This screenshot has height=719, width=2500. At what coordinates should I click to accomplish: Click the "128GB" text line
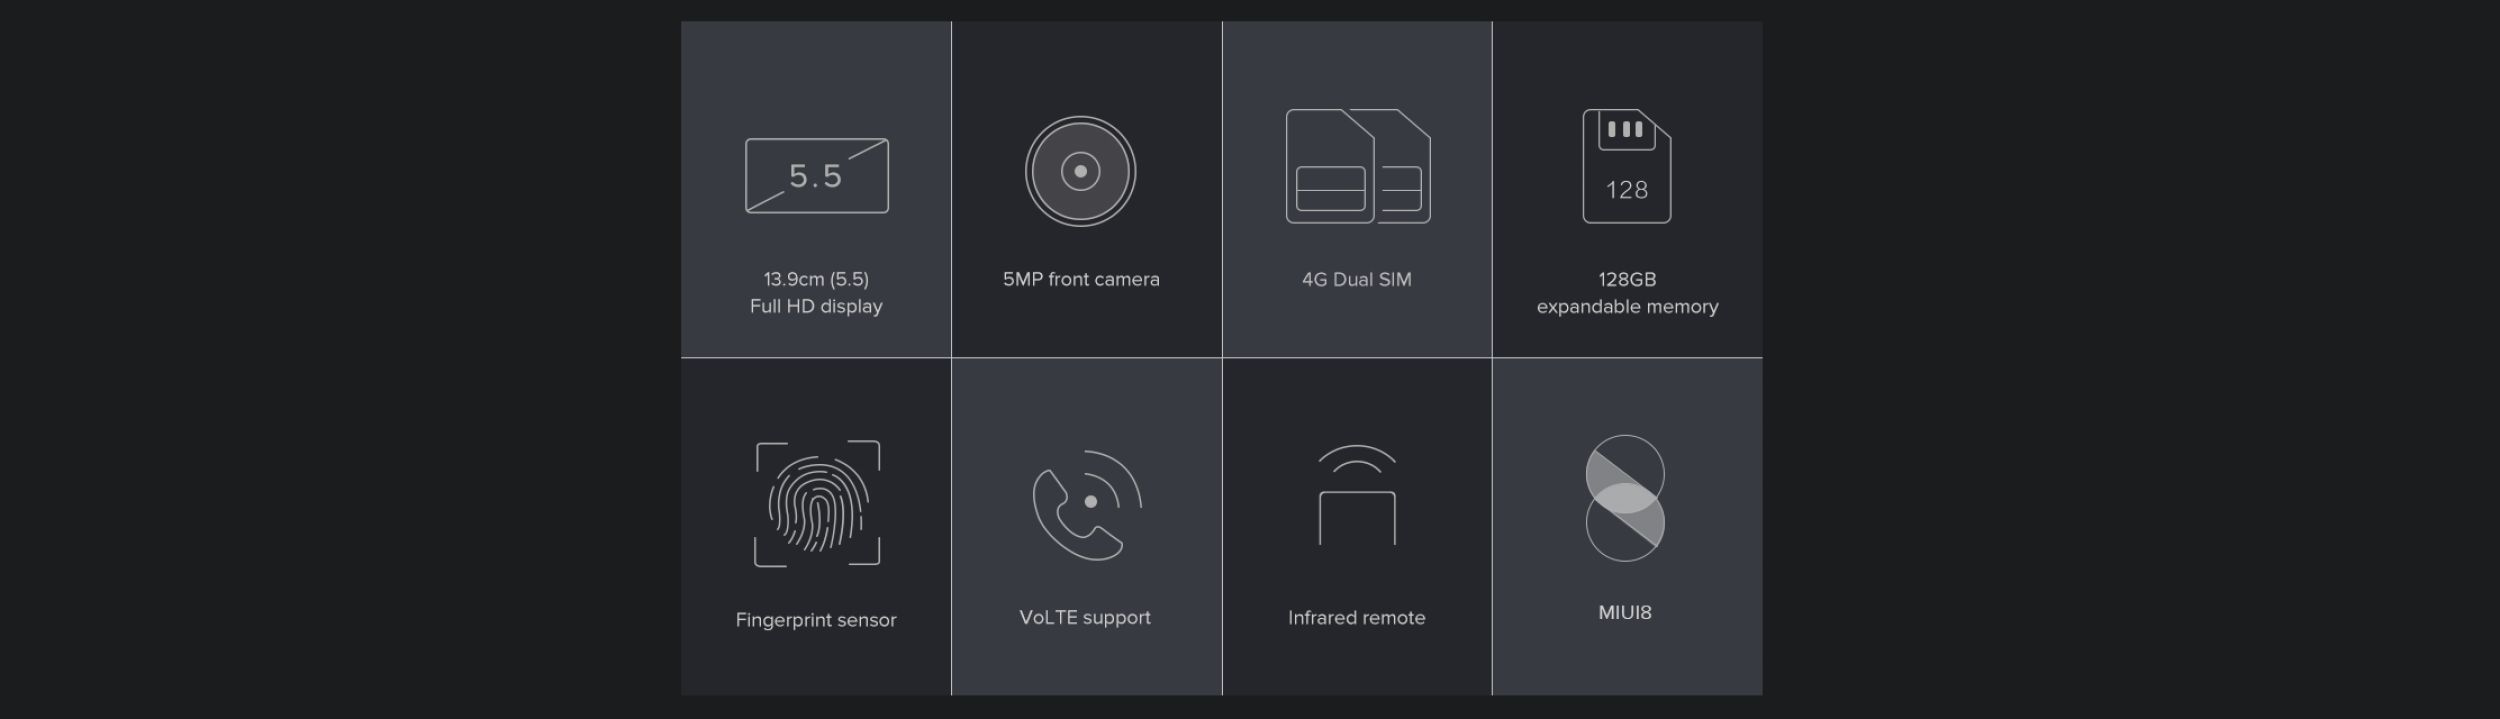tap(1627, 279)
